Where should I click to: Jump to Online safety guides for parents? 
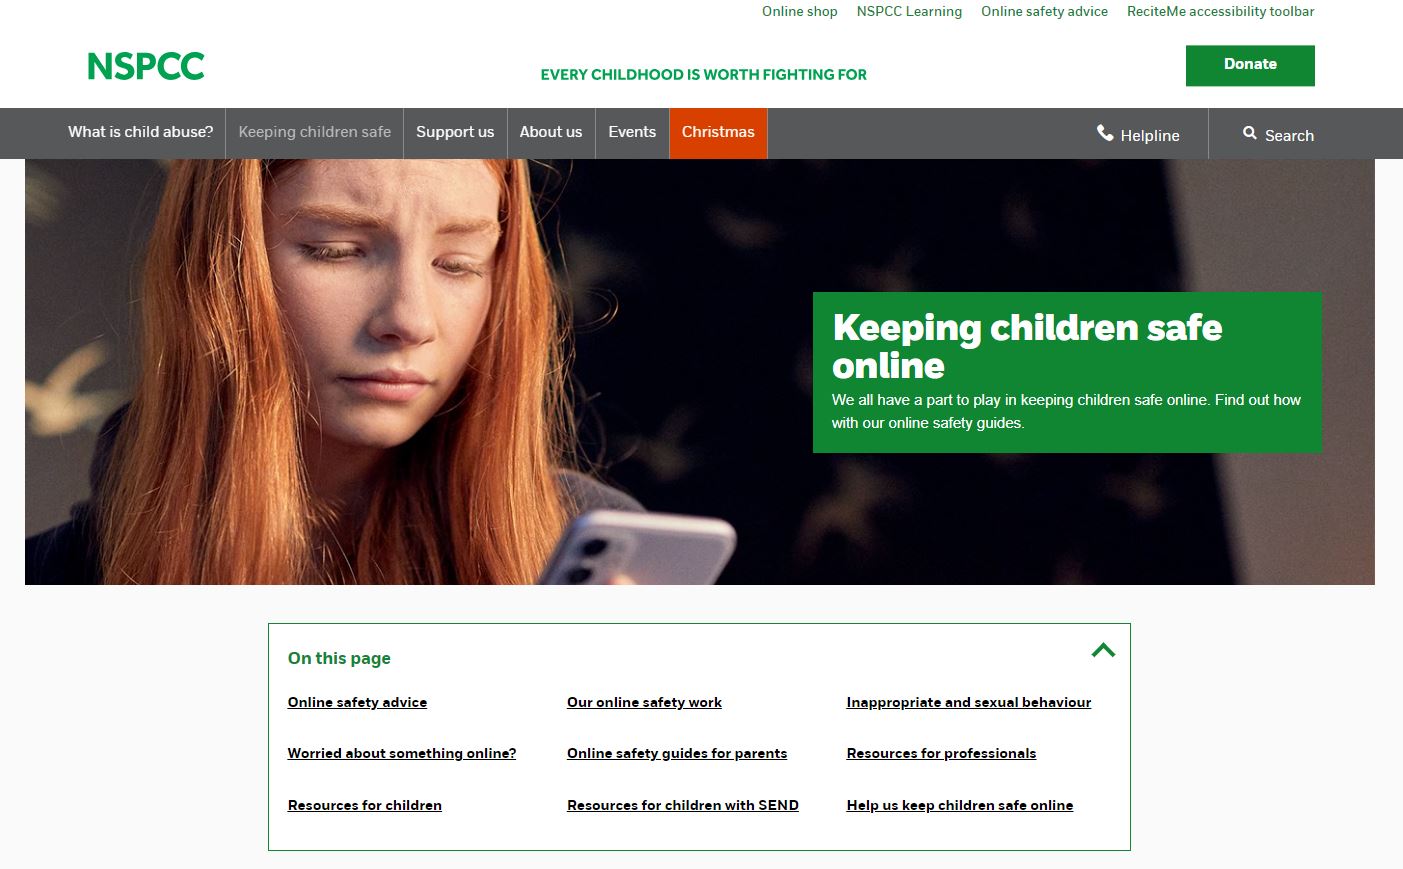[677, 753]
